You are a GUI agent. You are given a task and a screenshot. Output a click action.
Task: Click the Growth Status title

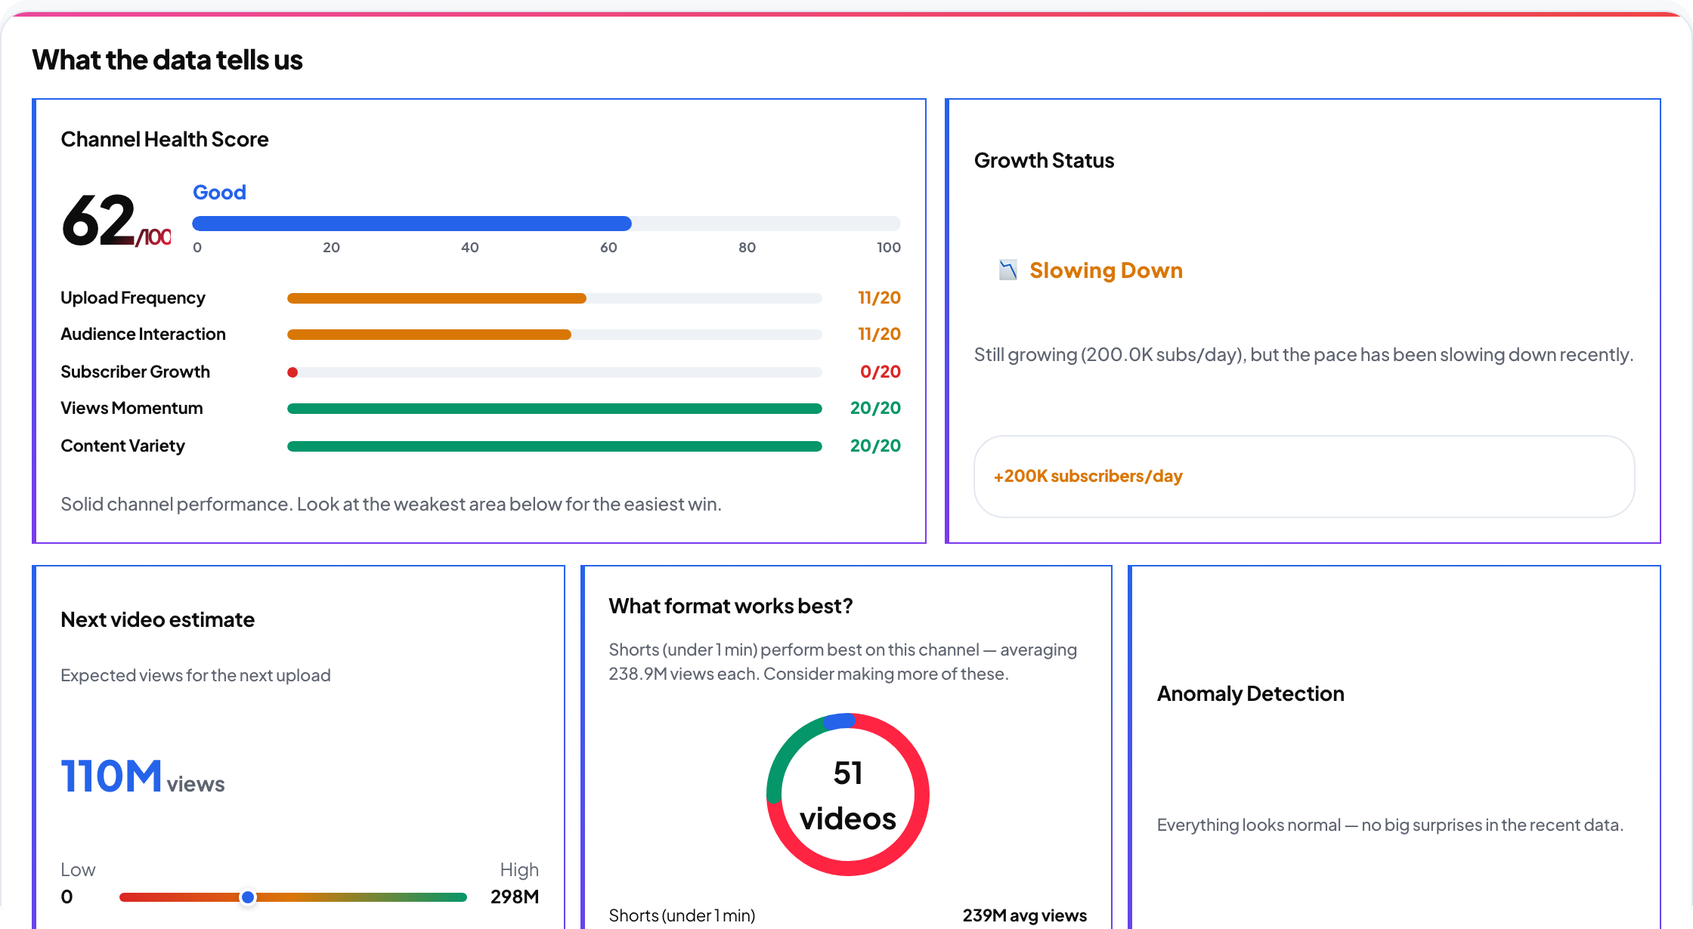coord(1044,161)
